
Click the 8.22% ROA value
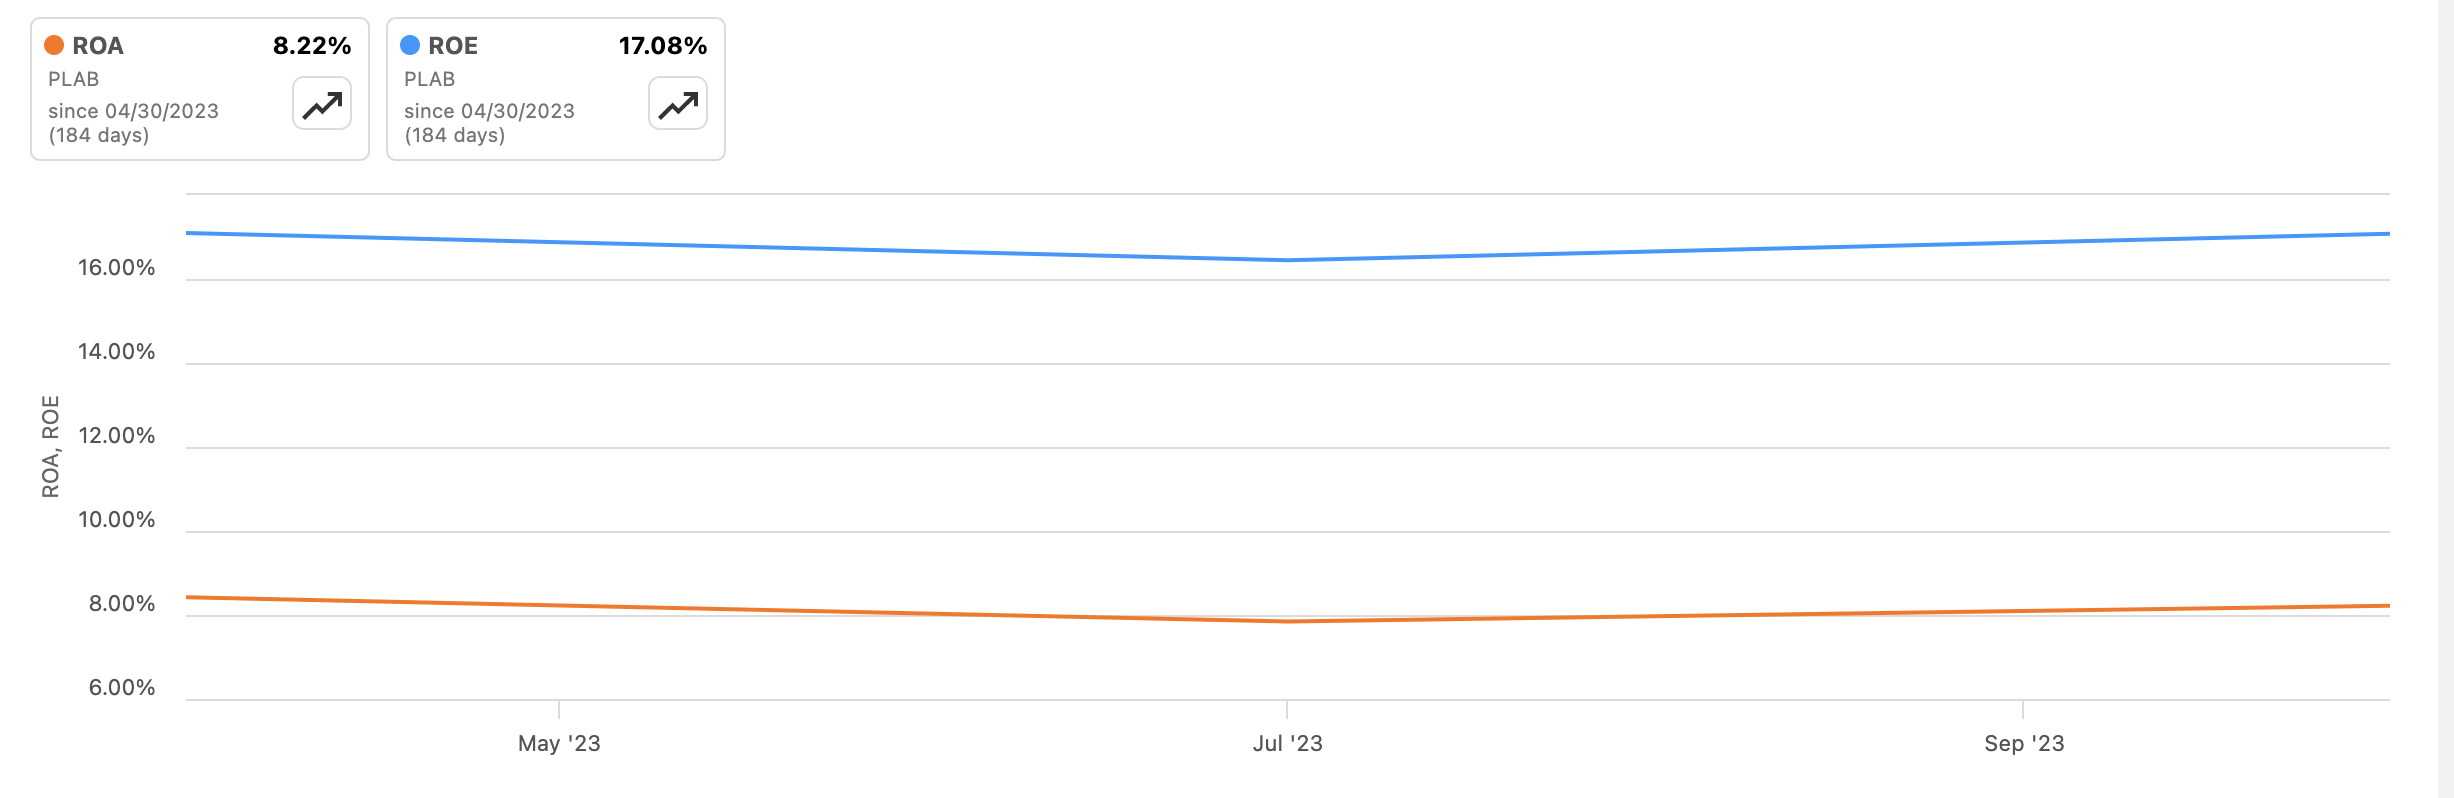coord(312,46)
